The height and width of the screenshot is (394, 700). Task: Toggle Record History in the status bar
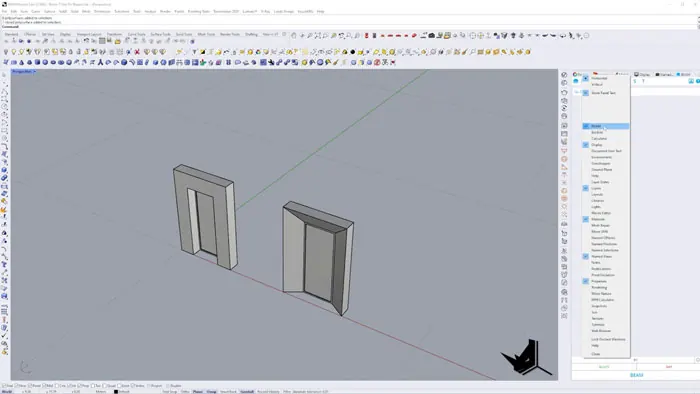(268, 392)
